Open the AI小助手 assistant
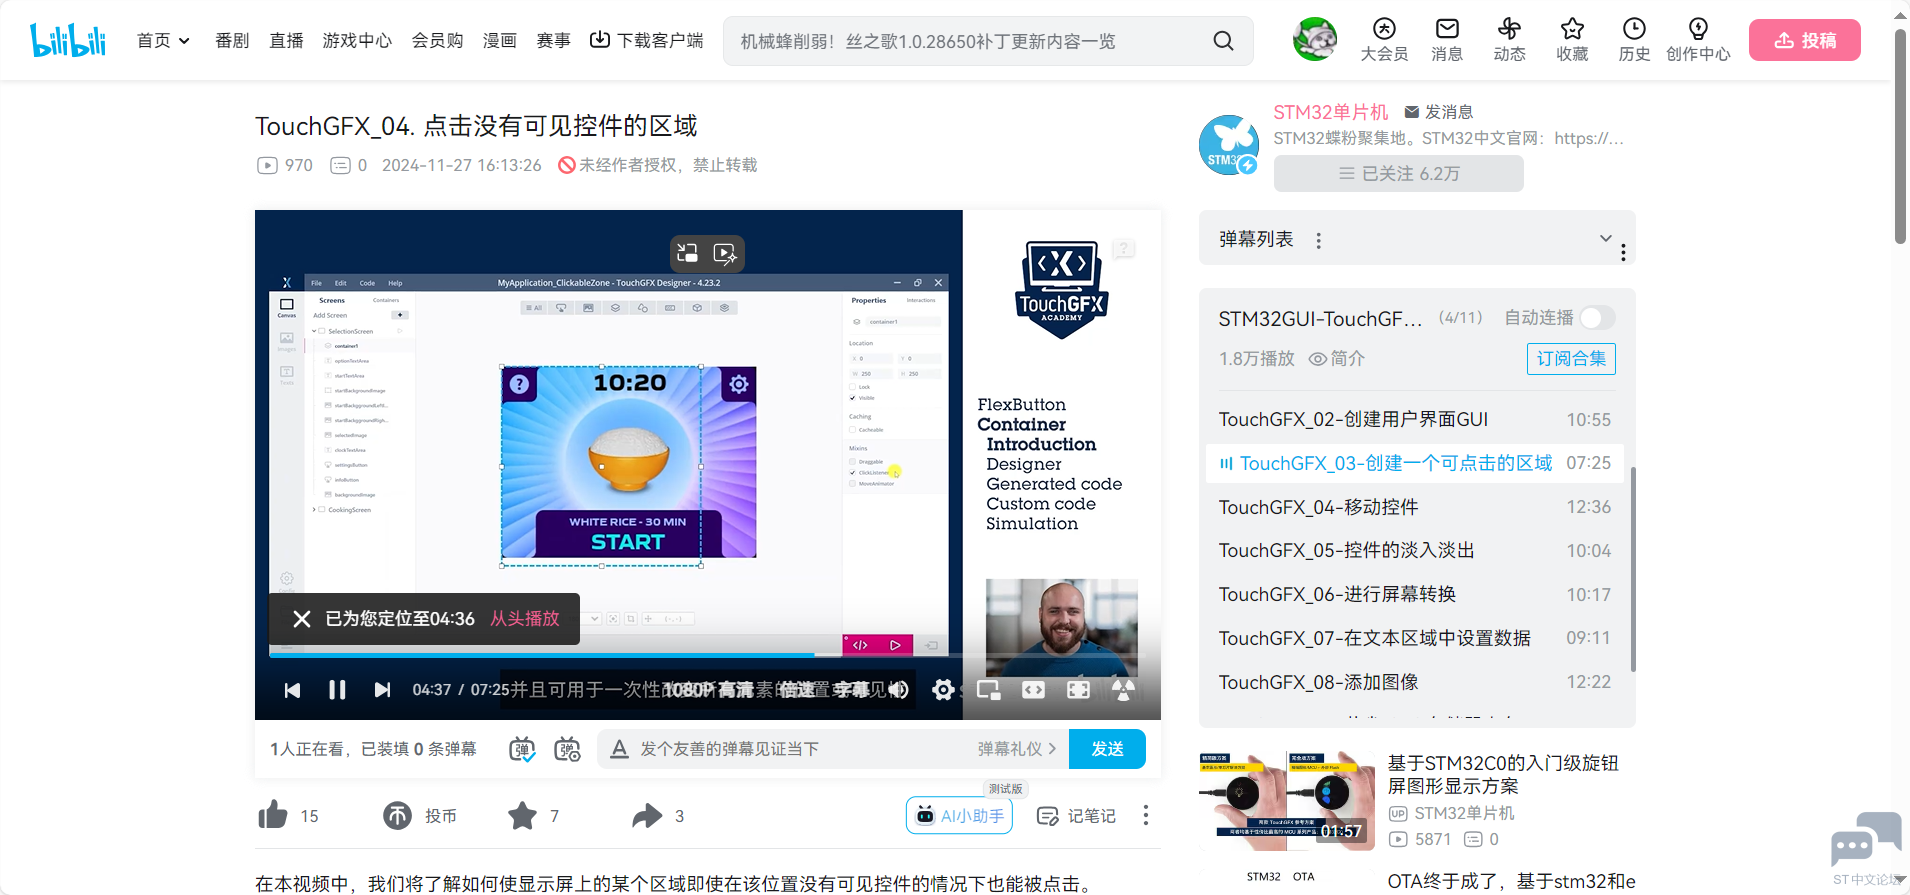This screenshot has width=1910, height=895. click(x=960, y=816)
